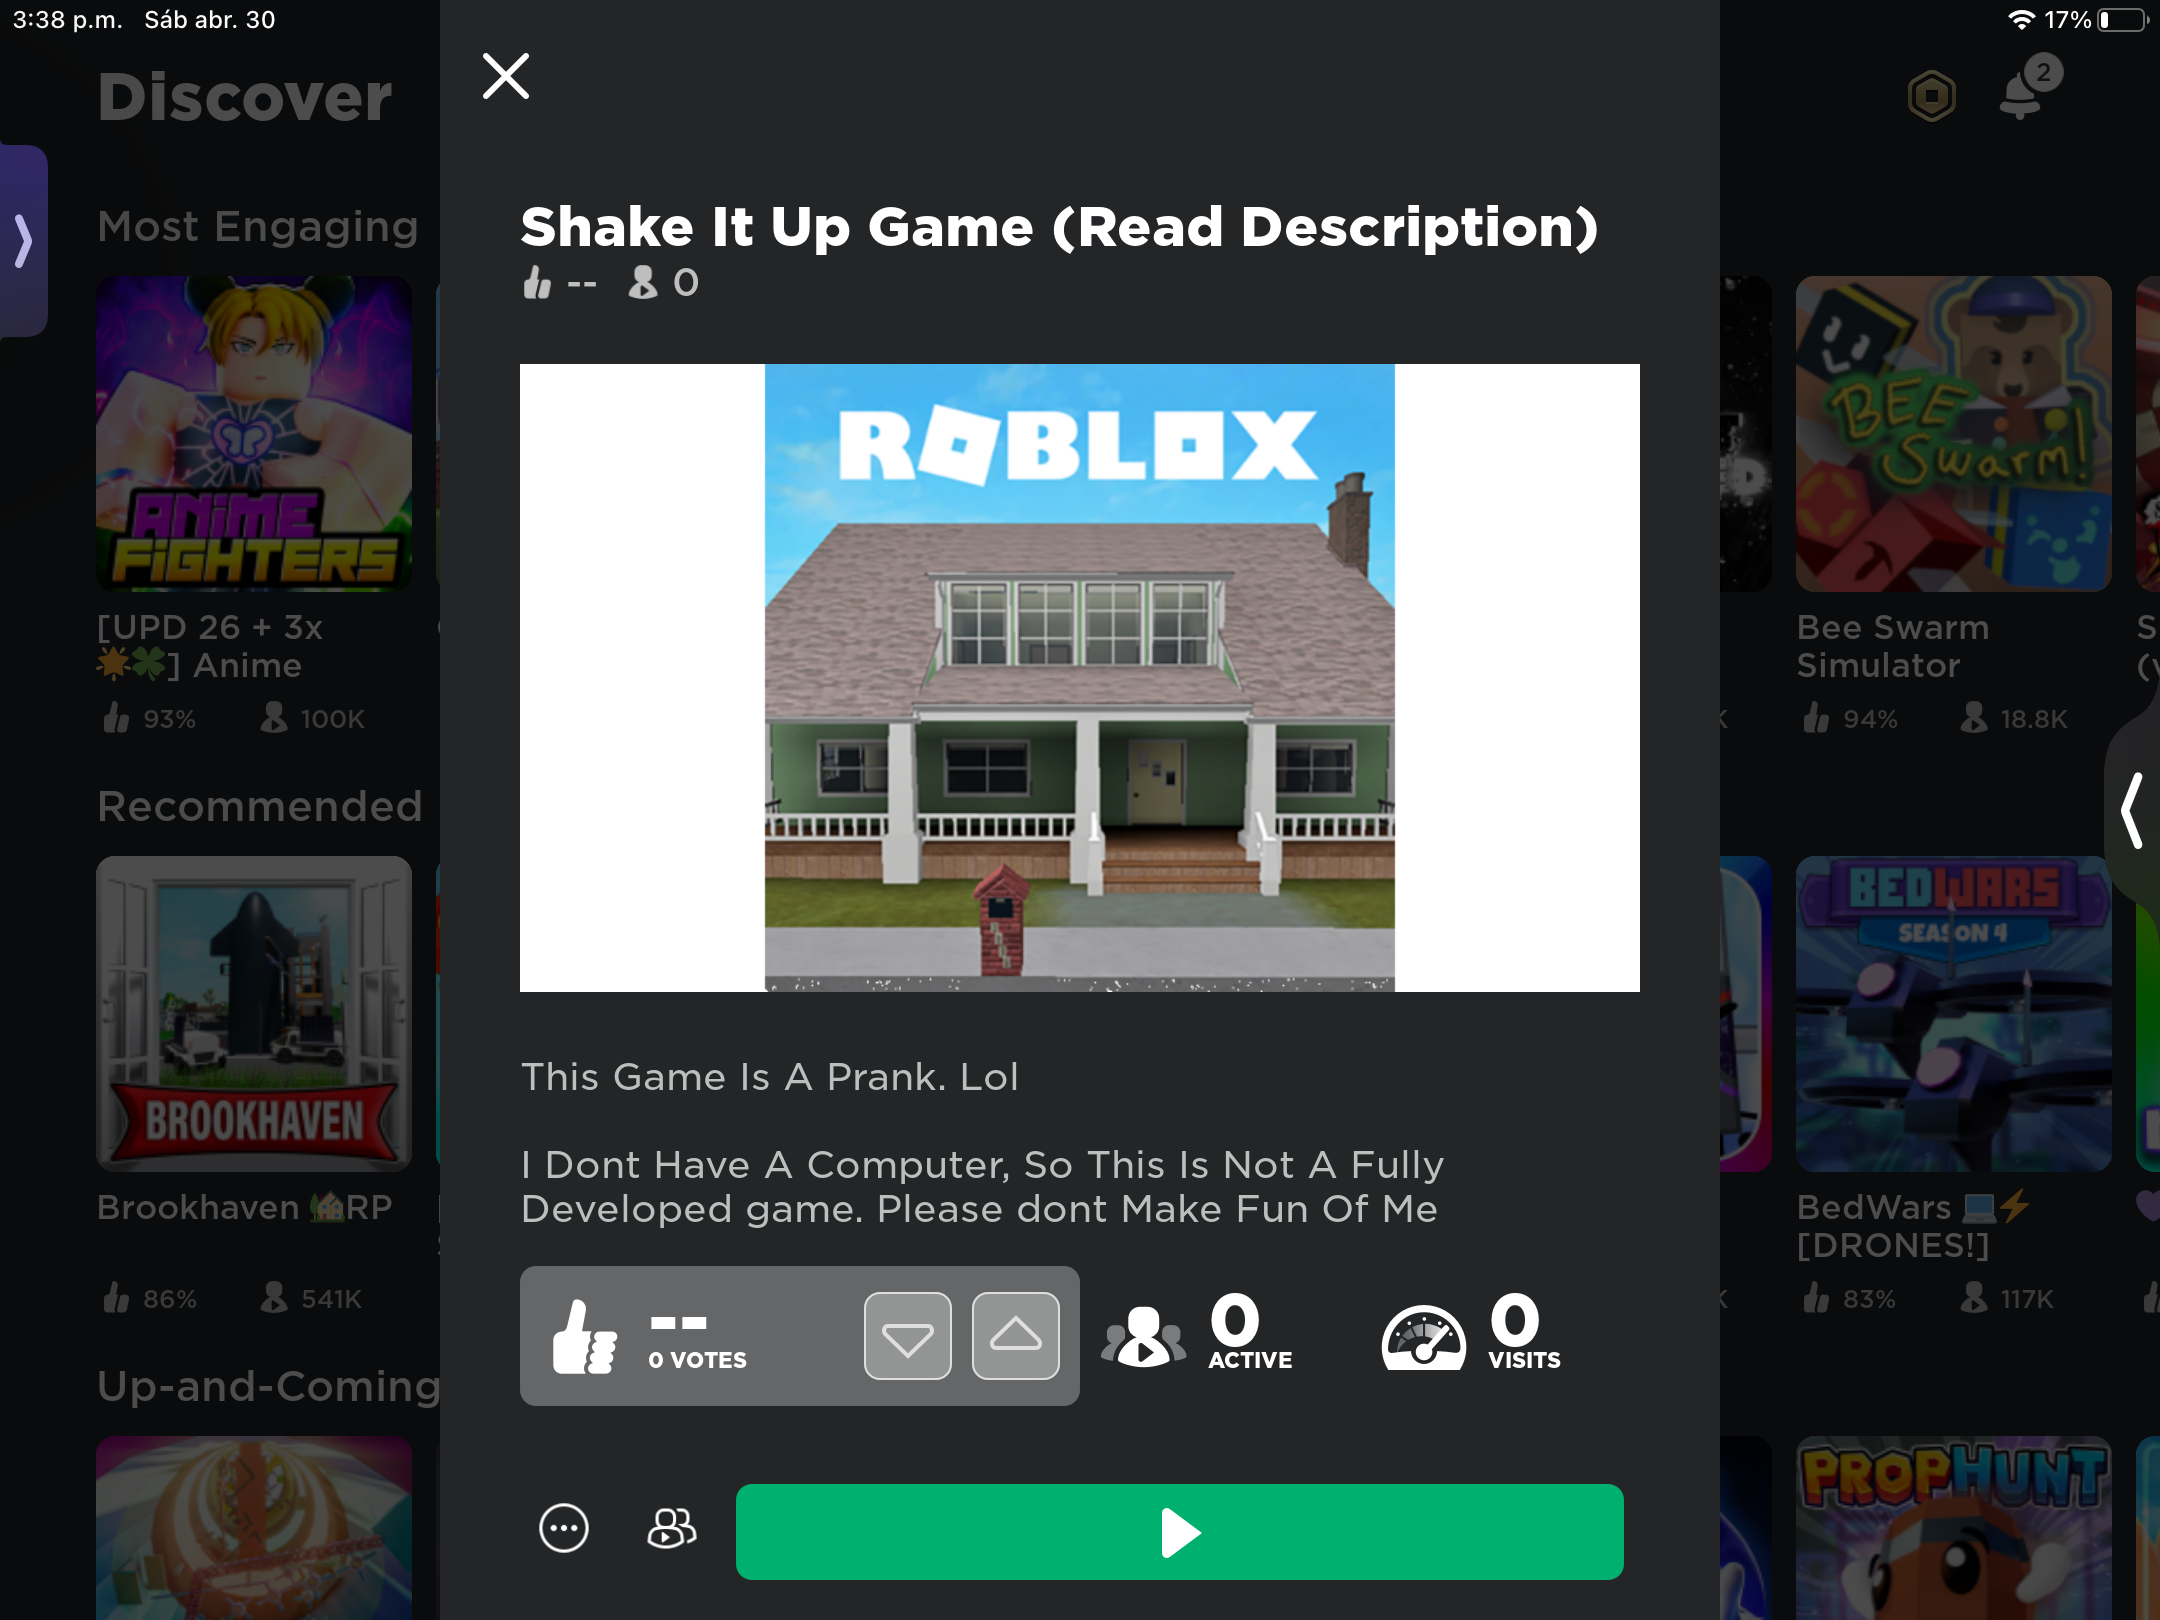Tap the visits speedometer icon
This screenshot has height=1620, width=2160.
click(1424, 1337)
